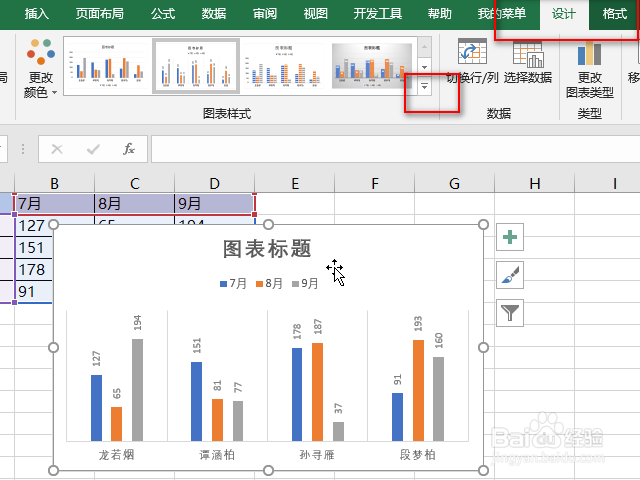Click axis label 段梦柏
Image resolution: width=640 pixels, height=480 pixels.
(418, 454)
